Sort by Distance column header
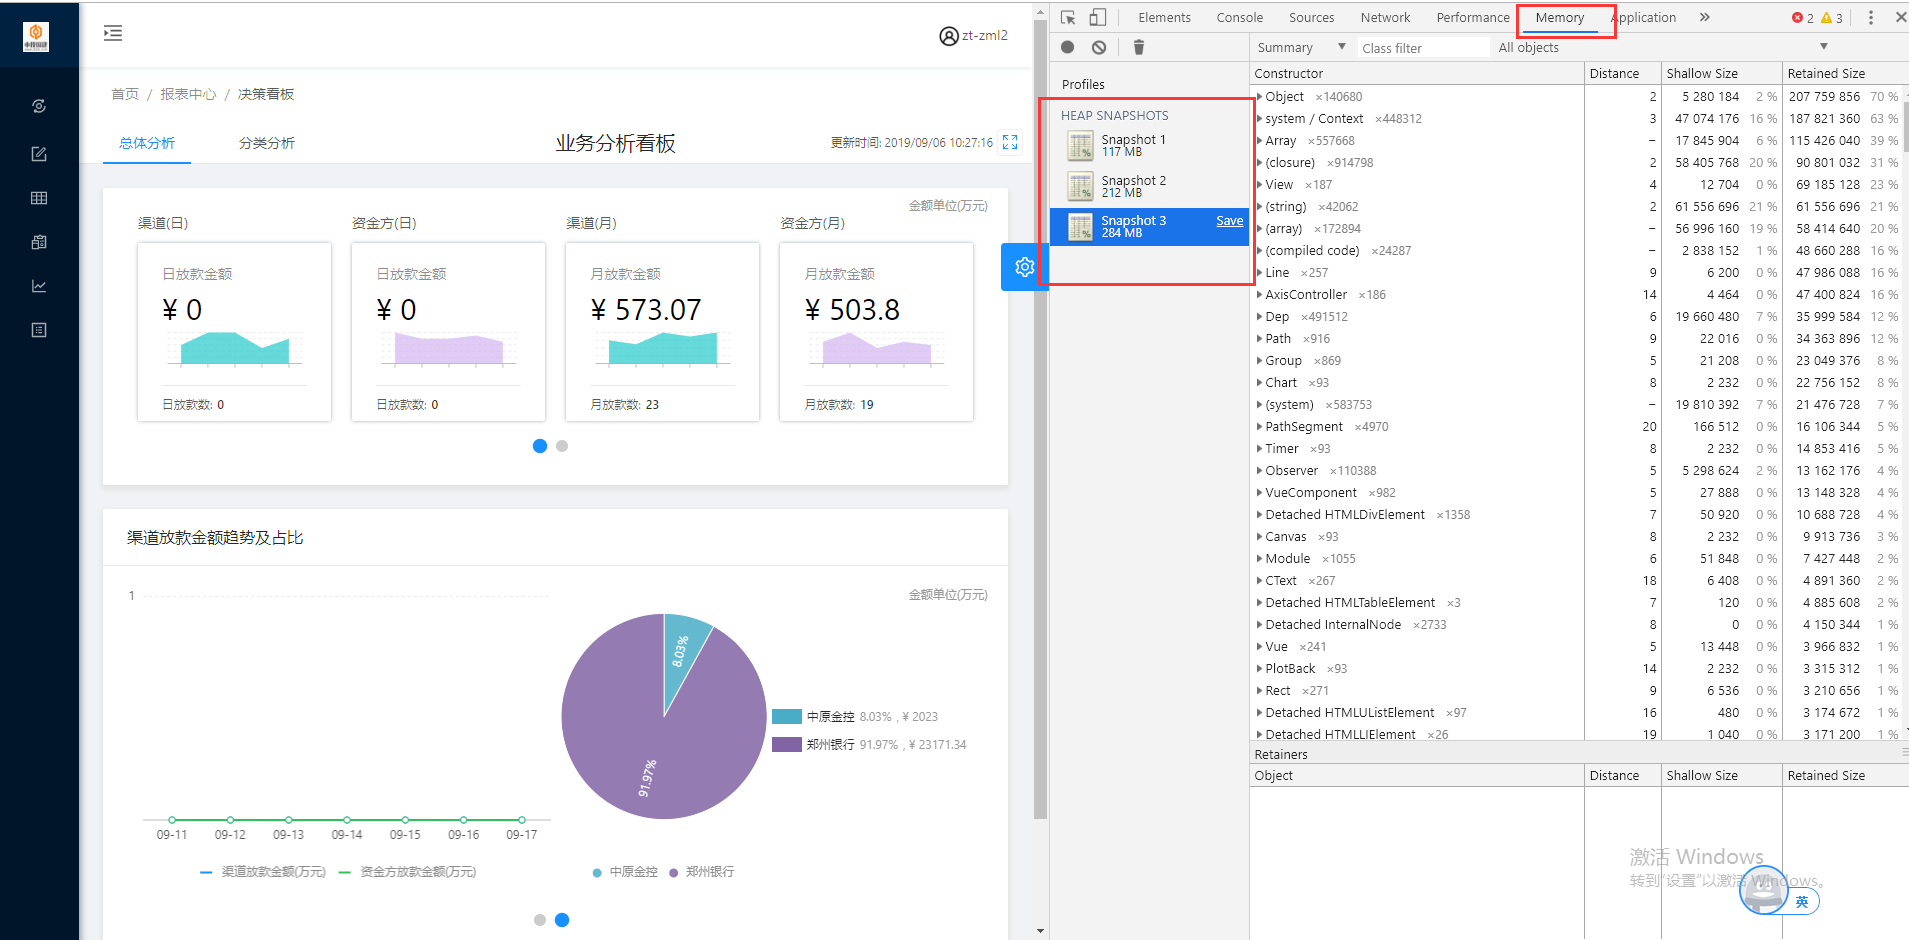This screenshot has height=940, width=1909. [1622, 74]
